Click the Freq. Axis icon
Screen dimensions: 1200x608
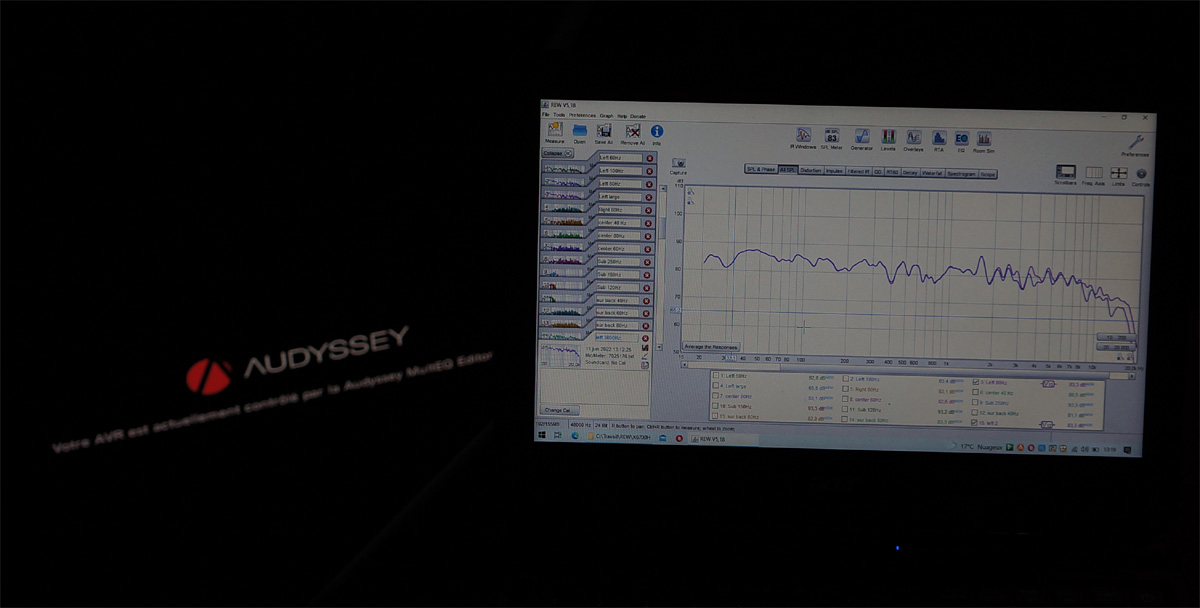(1094, 172)
